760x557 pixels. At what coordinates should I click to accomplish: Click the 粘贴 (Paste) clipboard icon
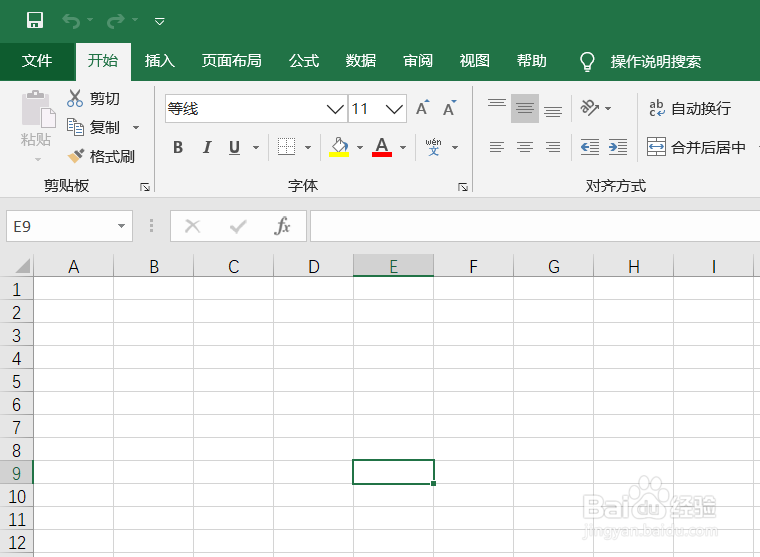[x=38, y=109]
